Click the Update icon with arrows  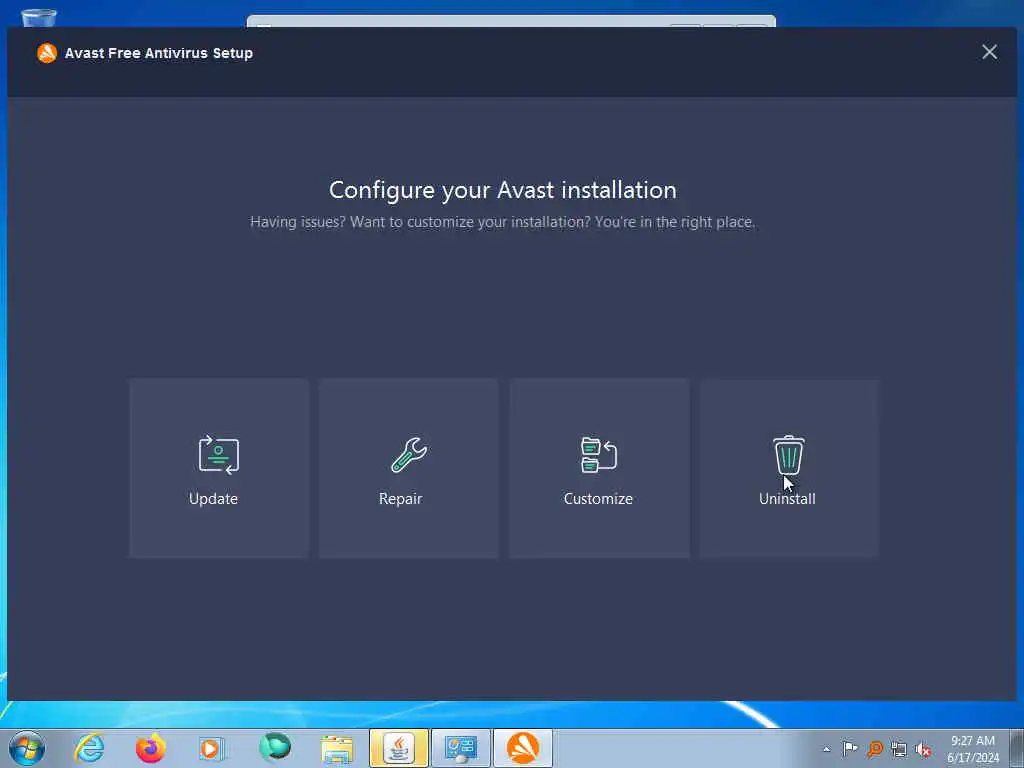(x=219, y=455)
